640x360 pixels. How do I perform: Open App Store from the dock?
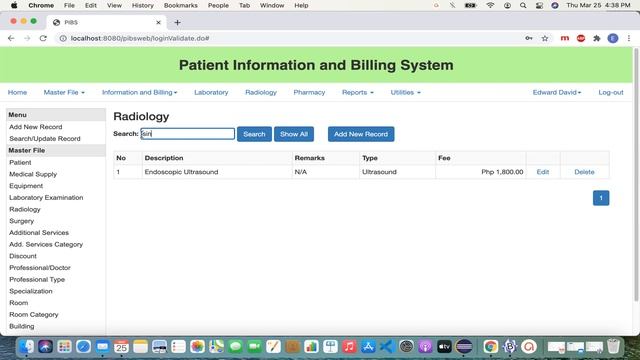pyautogui.click(x=368, y=347)
